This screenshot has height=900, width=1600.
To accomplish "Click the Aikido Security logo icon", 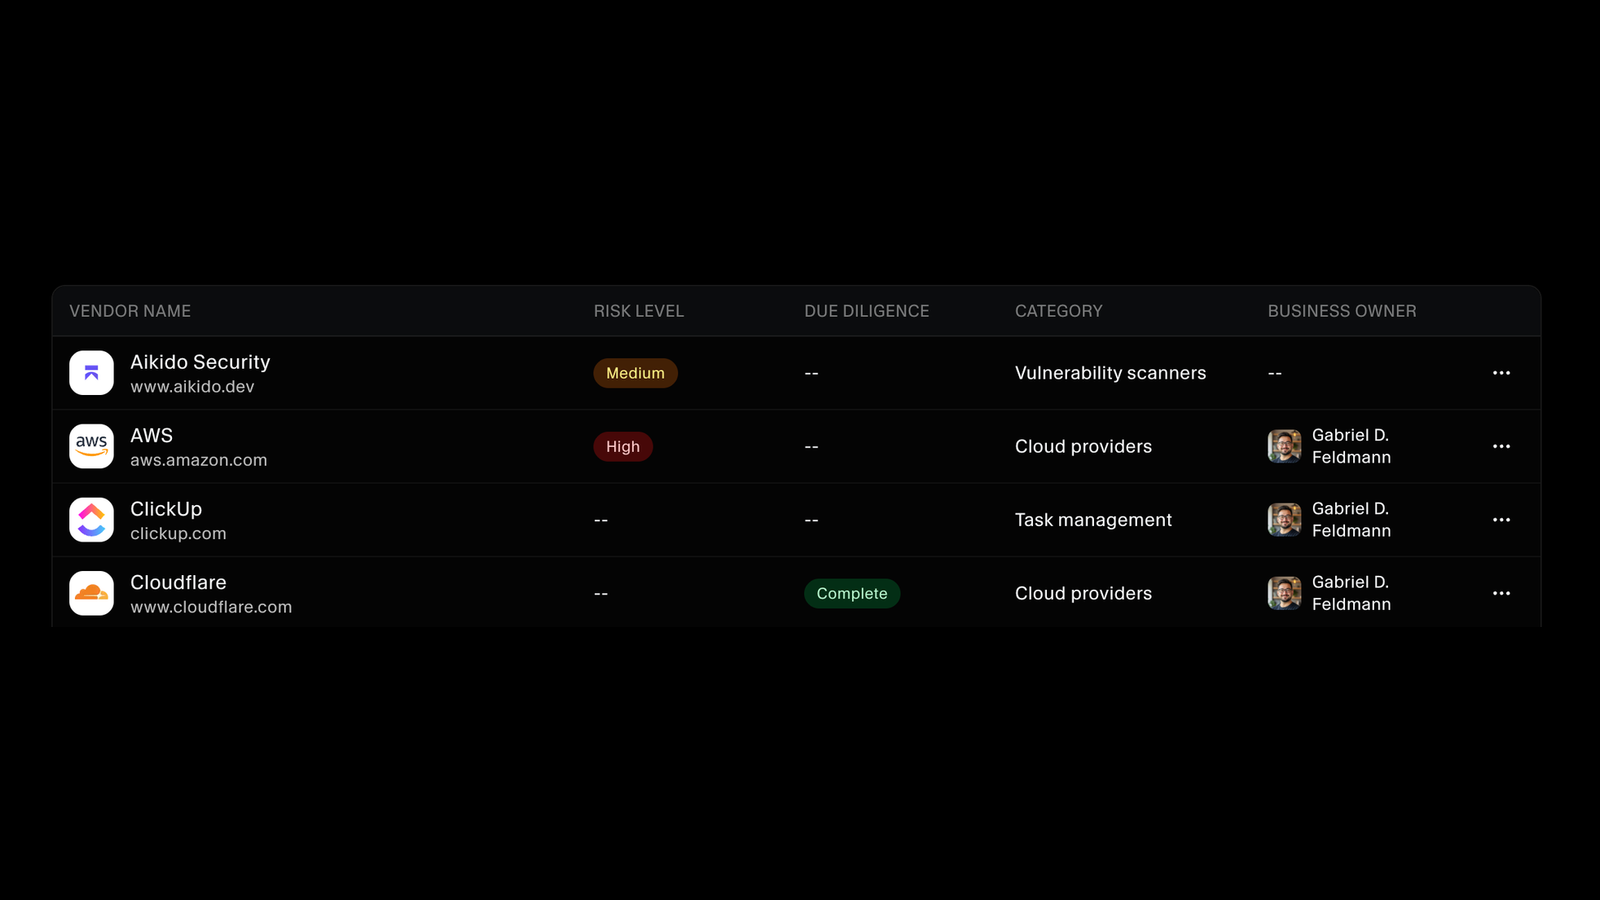I will 91,373.
